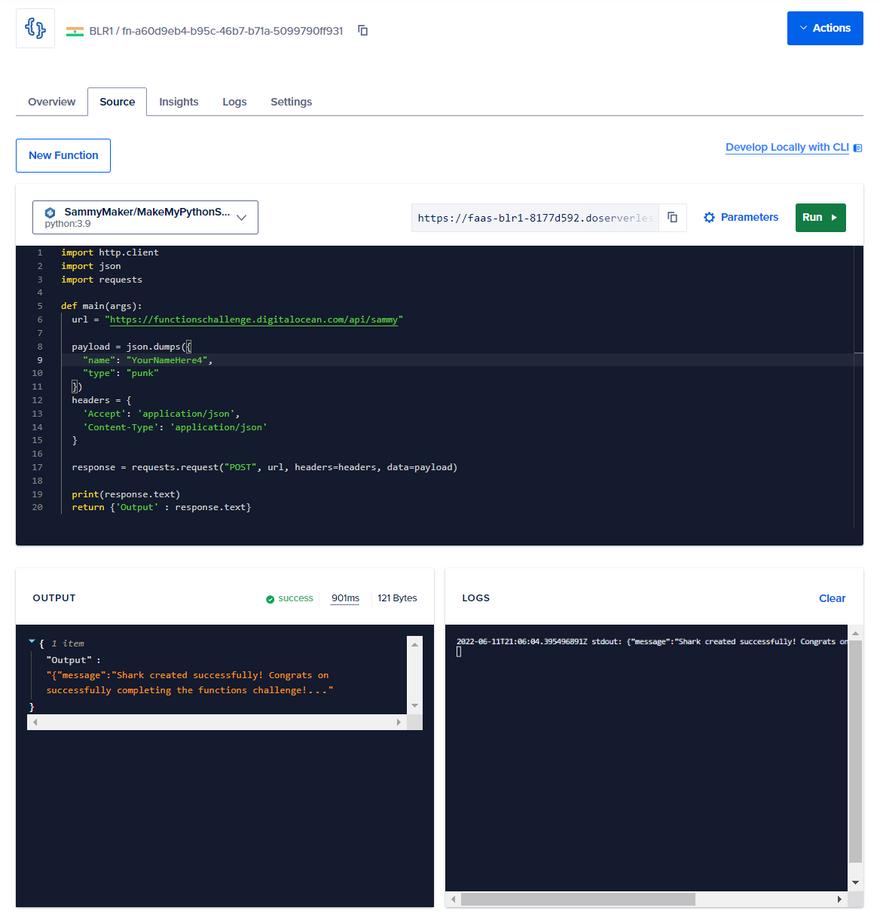Open the Actions dropdown menu
This screenshot has width=880, height=917.
click(x=824, y=28)
